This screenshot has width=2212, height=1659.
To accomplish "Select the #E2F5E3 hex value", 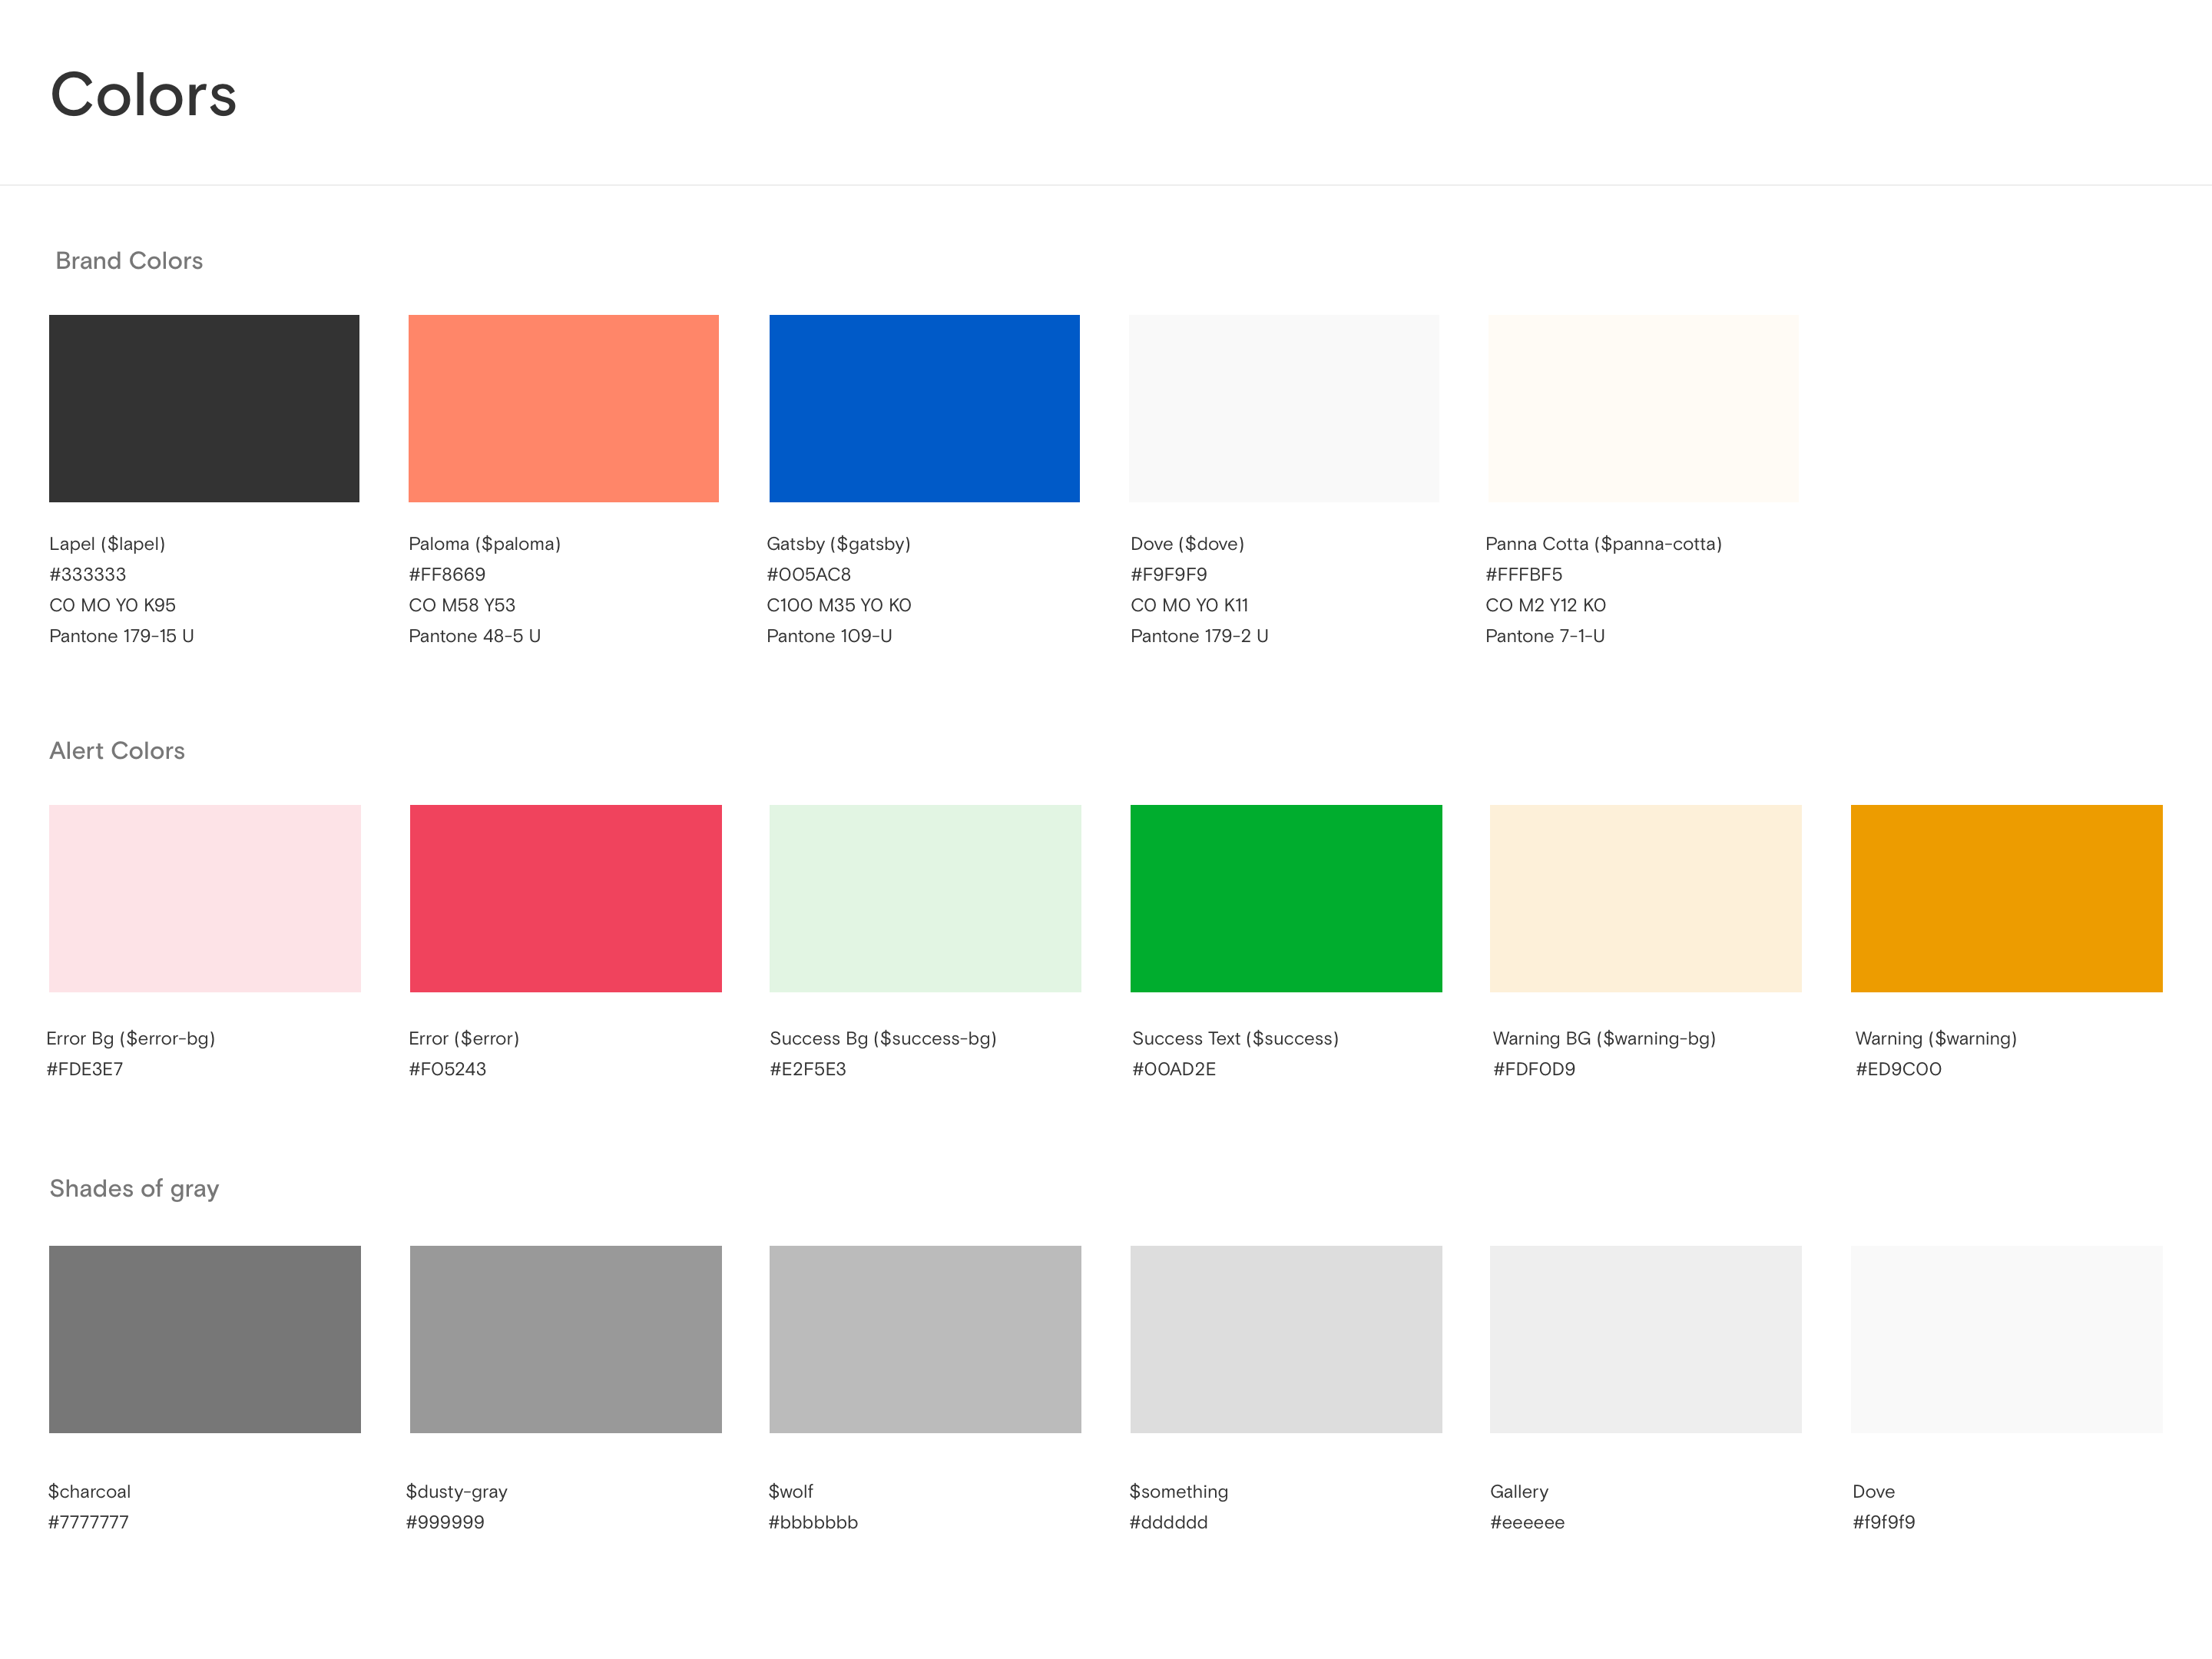I will click(808, 1069).
